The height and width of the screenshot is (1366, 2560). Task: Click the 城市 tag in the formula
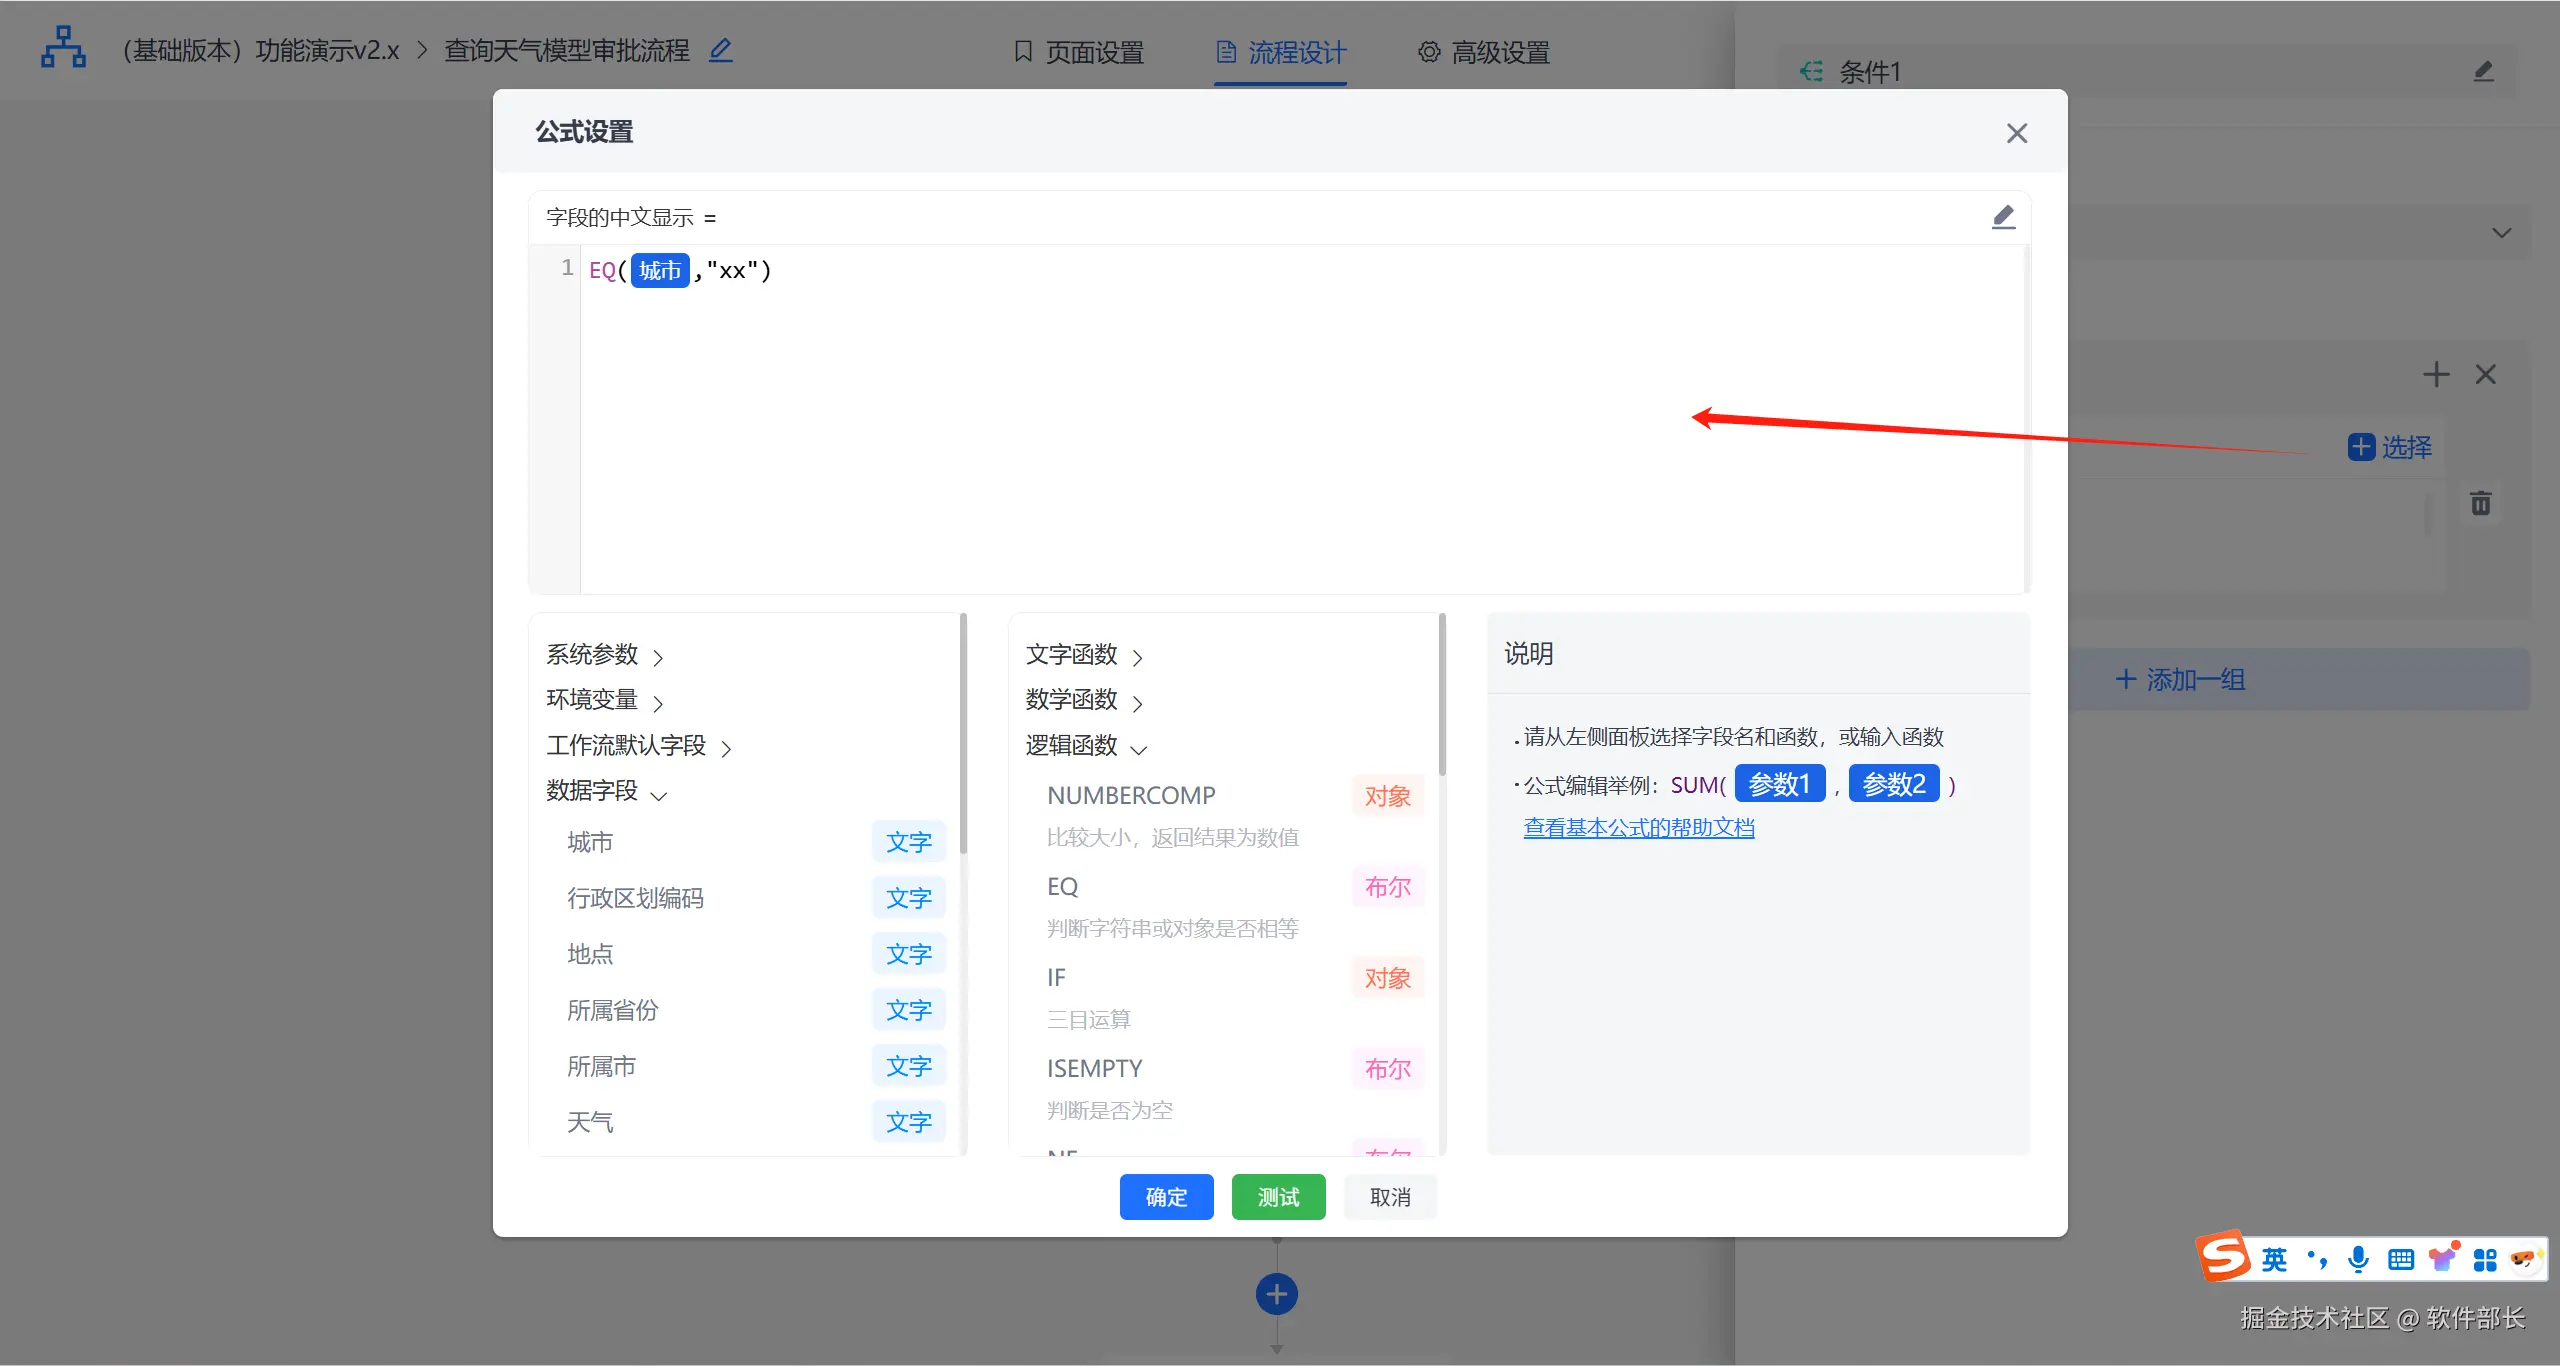(660, 271)
